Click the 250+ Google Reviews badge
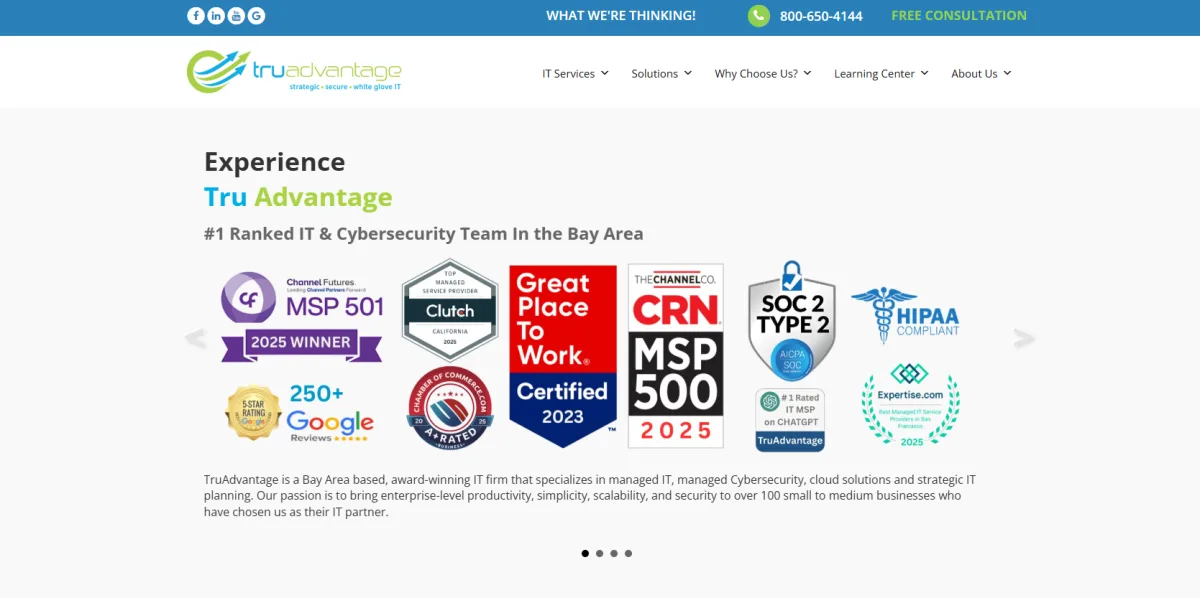 (300, 413)
